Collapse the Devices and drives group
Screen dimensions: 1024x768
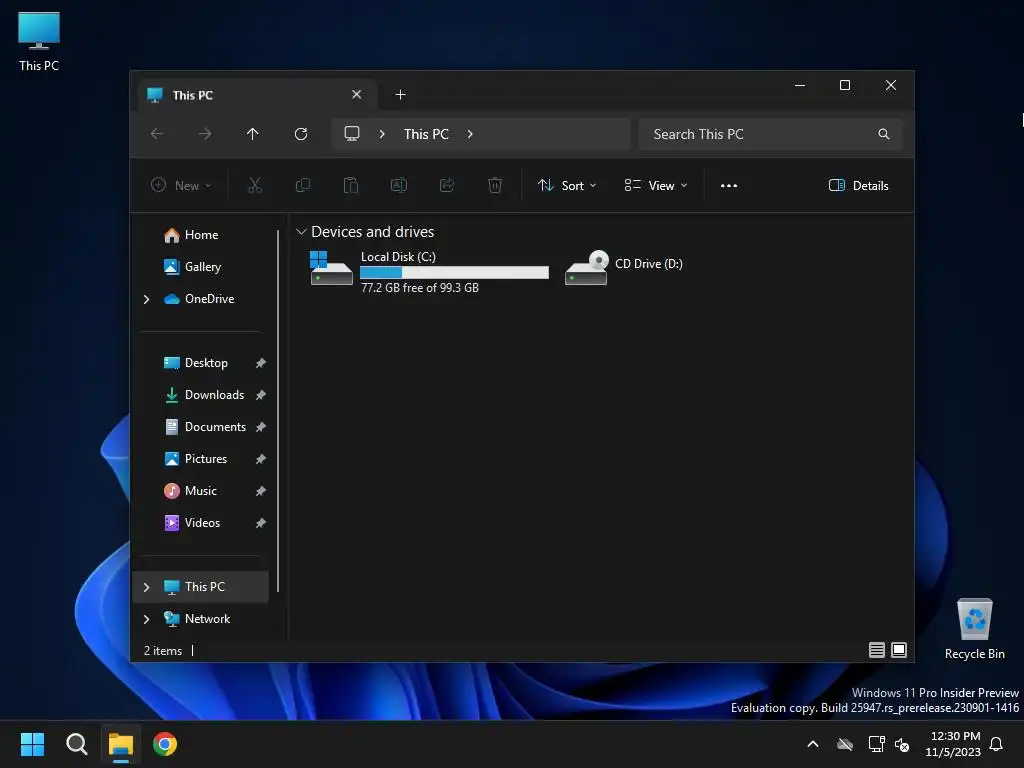tap(301, 232)
